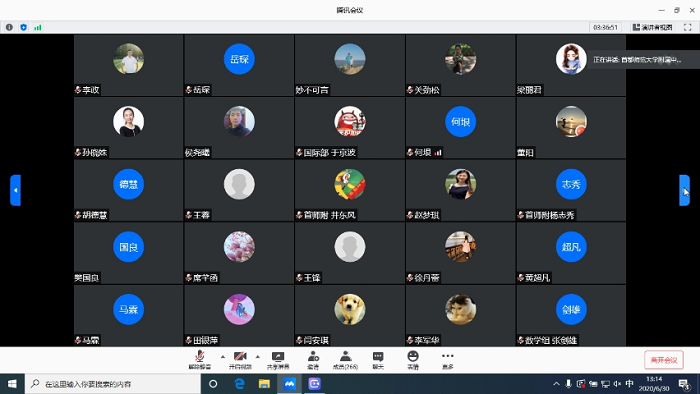Click the blue security shield icon
The image size is (700, 394).
pos(24,27)
